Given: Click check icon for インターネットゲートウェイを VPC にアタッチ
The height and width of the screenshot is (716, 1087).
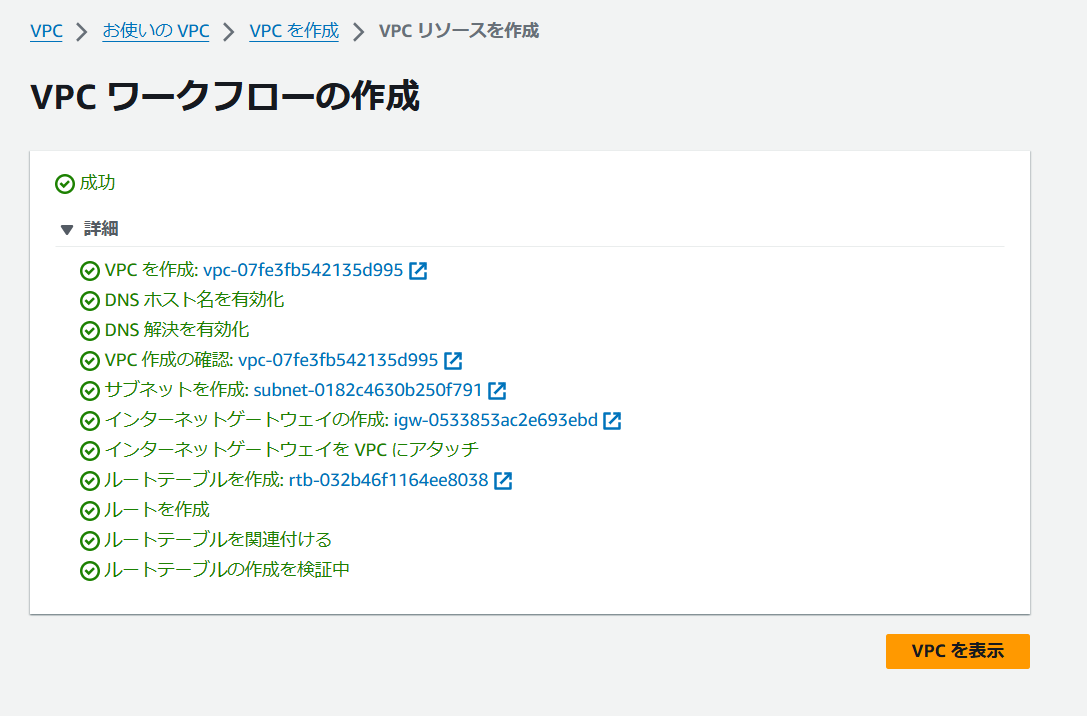Looking at the screenshot, I should pos(89,451).
